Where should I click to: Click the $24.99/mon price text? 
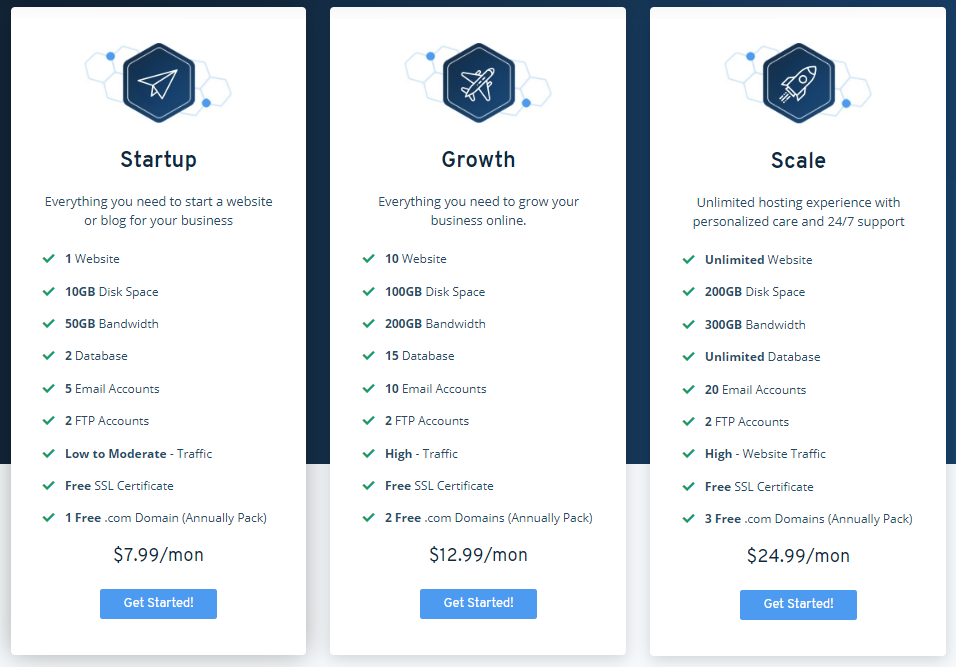(x=799, y=556)
